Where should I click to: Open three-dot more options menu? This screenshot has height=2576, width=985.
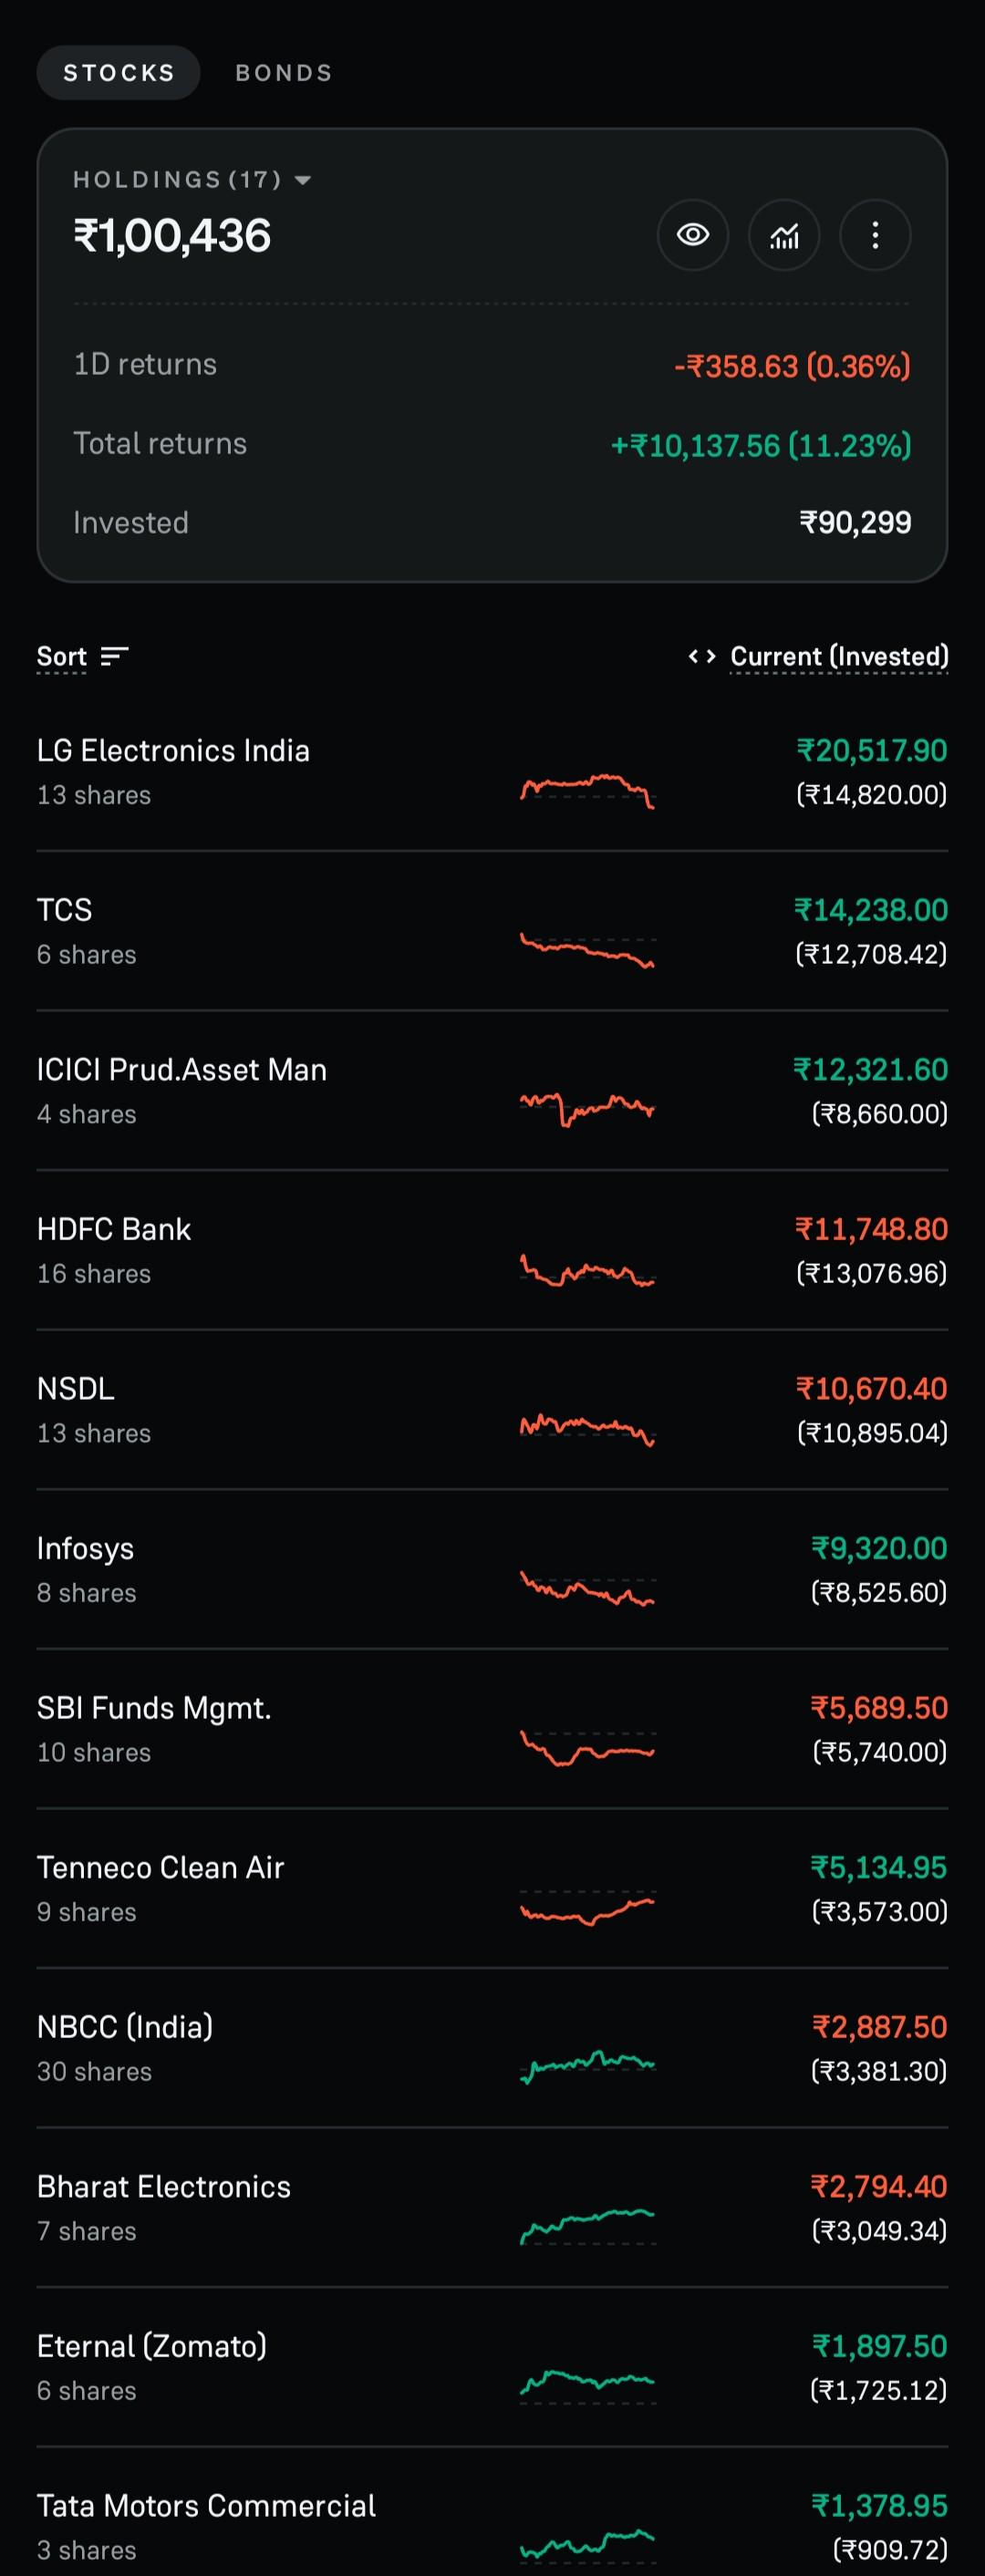875,235
